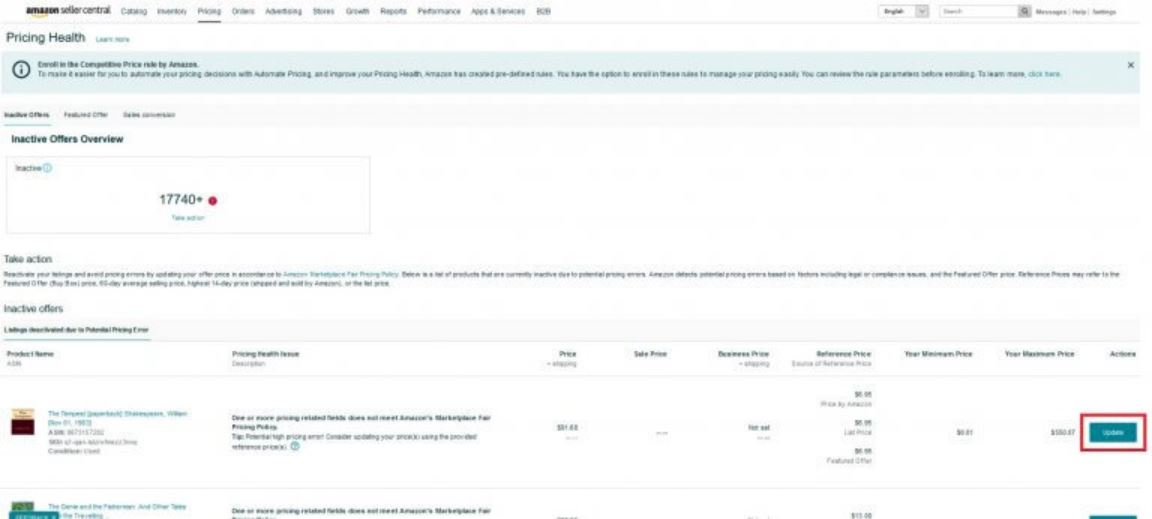This screenshot has height=519, width=1152.
Task: Dismiss the Competitive Price rule banner
Action: pyautogui.click(x=1130, y=65)
